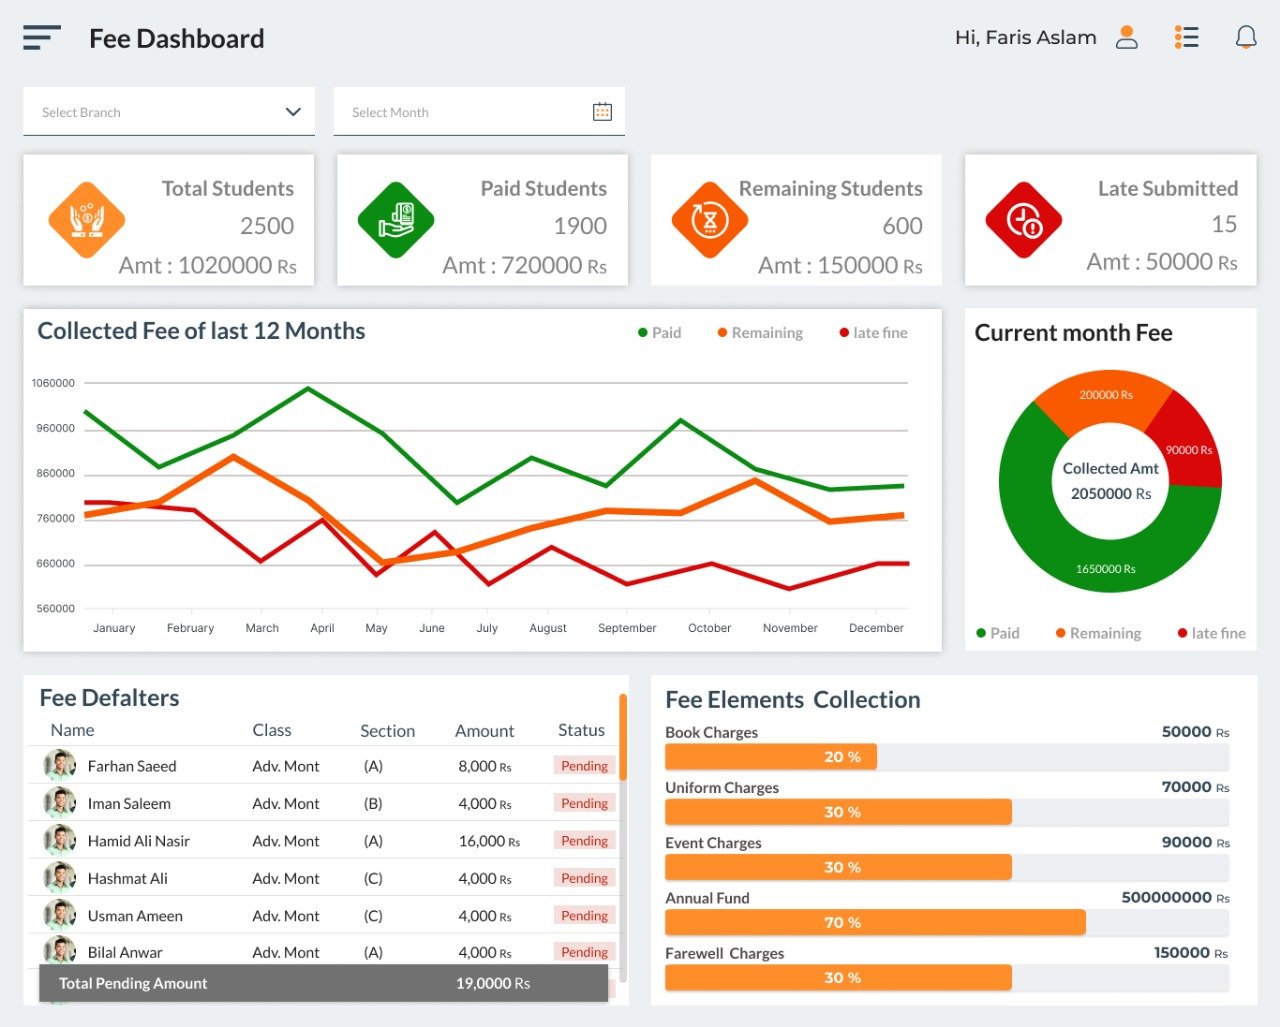Viewport: 1280px width, 1027px height.
Task: Sort by the Class column header
Action: (272, 730)
